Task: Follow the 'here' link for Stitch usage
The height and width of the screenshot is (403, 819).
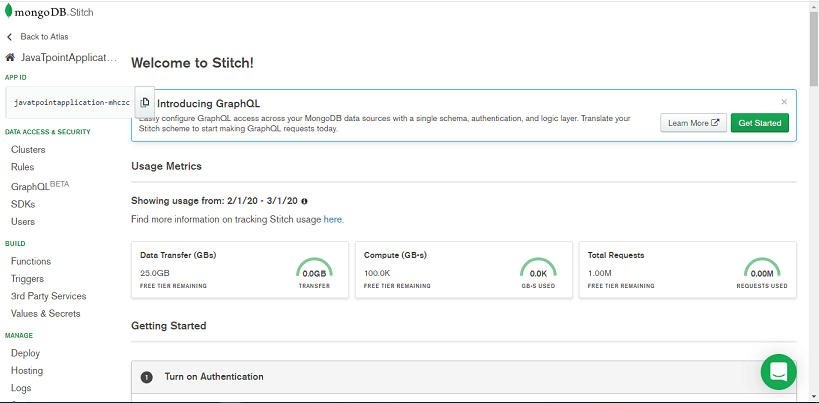Action: point(333,220)
